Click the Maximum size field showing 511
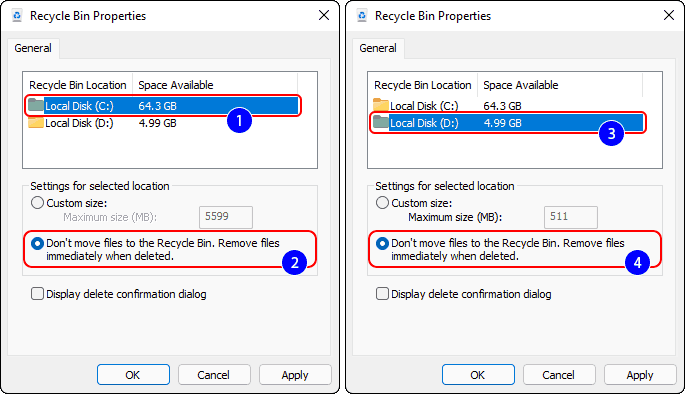 571,217
